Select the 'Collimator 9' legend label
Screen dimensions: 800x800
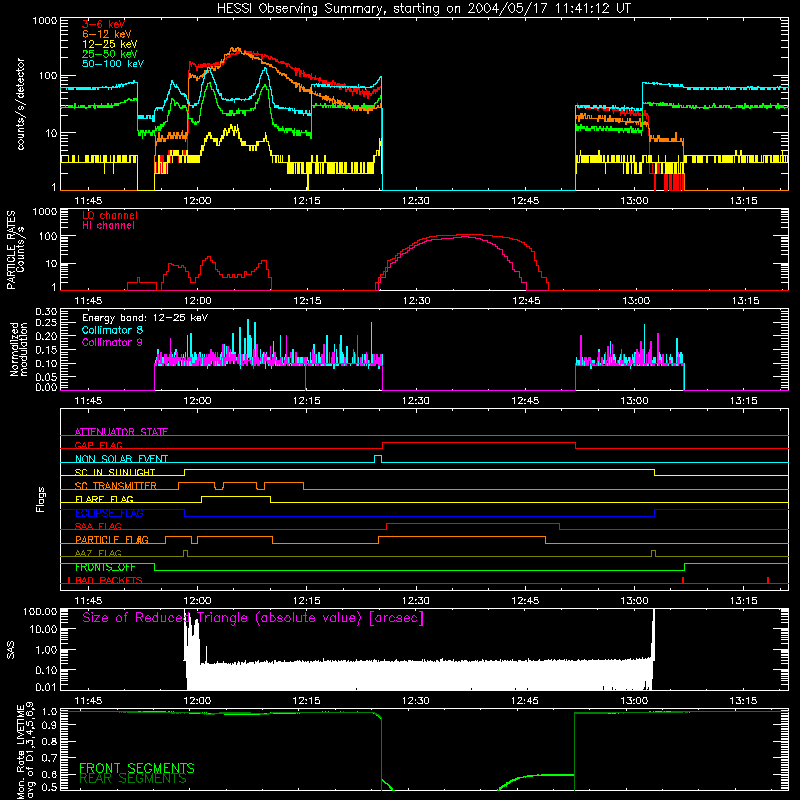112,342
